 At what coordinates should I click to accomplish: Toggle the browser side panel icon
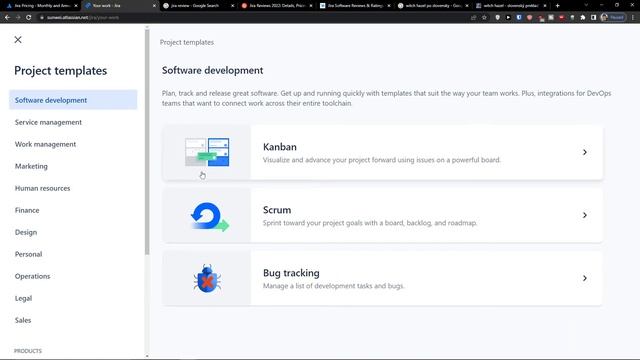coord(593,18)
